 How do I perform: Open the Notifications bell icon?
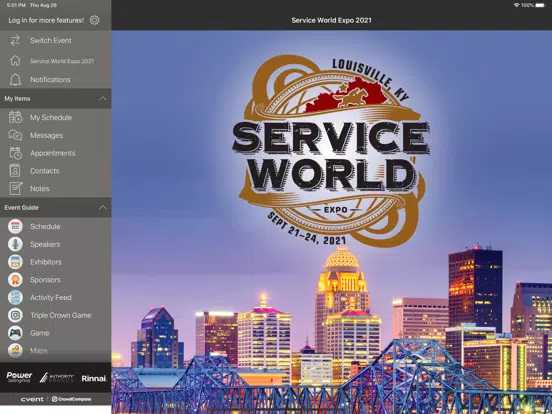click(x=15, y=80)
